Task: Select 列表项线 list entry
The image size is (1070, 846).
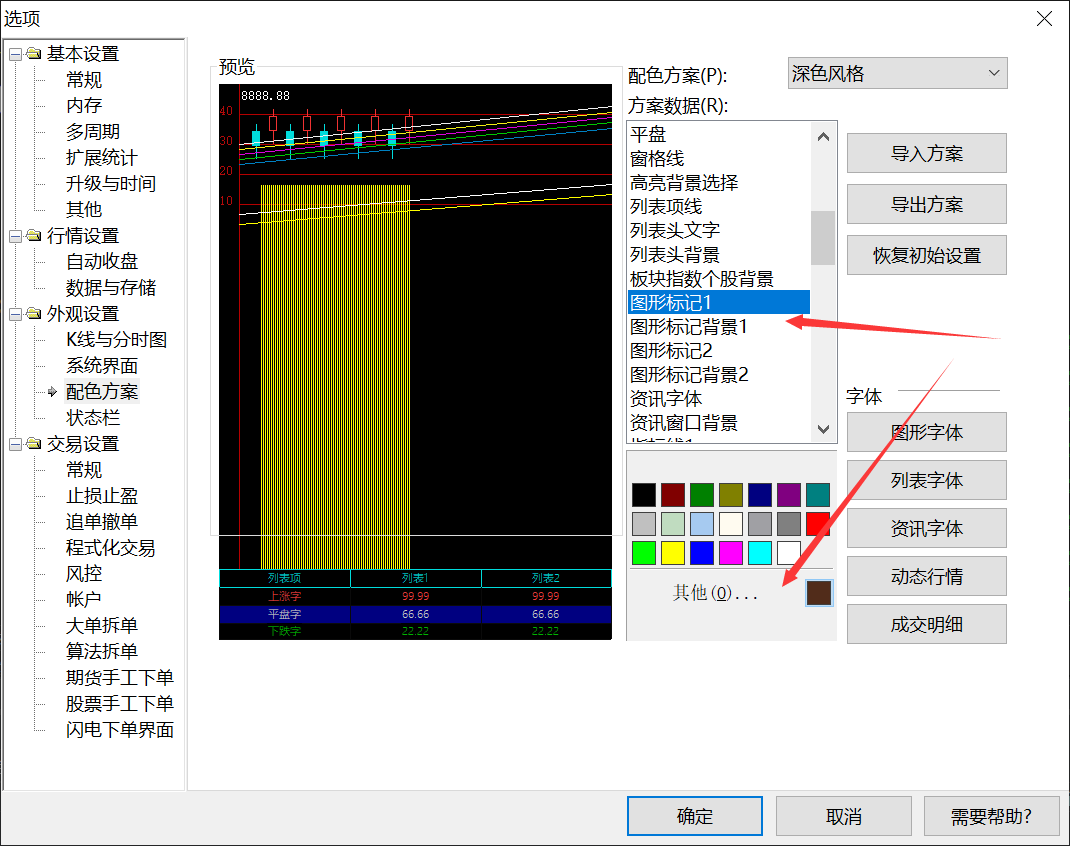Action: tap(719, 206)
